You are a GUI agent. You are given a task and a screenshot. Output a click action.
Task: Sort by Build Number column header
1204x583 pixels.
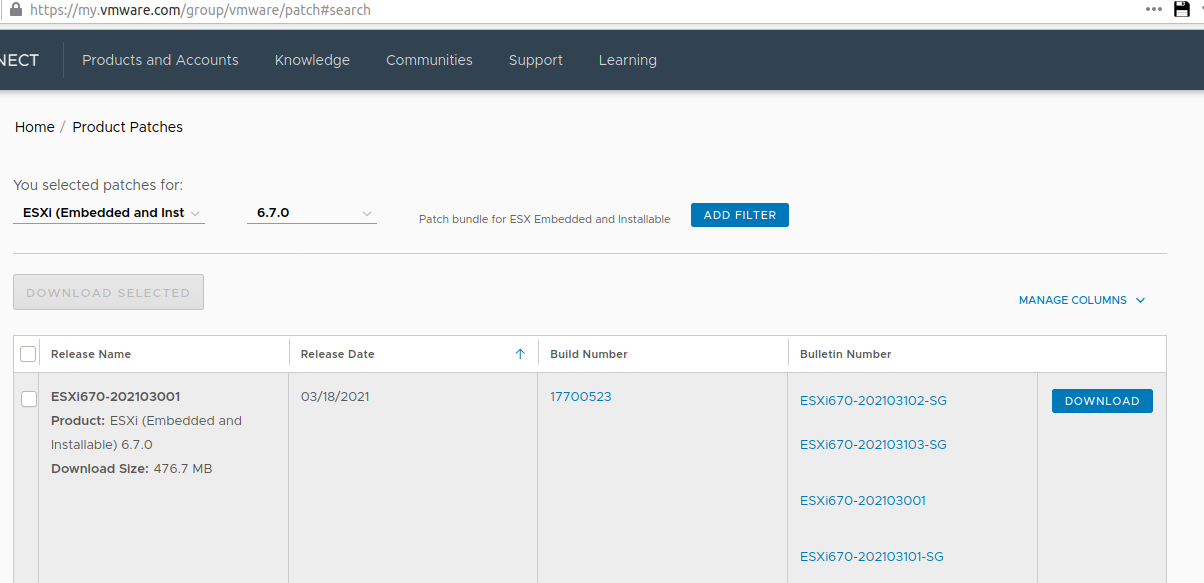click(589, 354)
